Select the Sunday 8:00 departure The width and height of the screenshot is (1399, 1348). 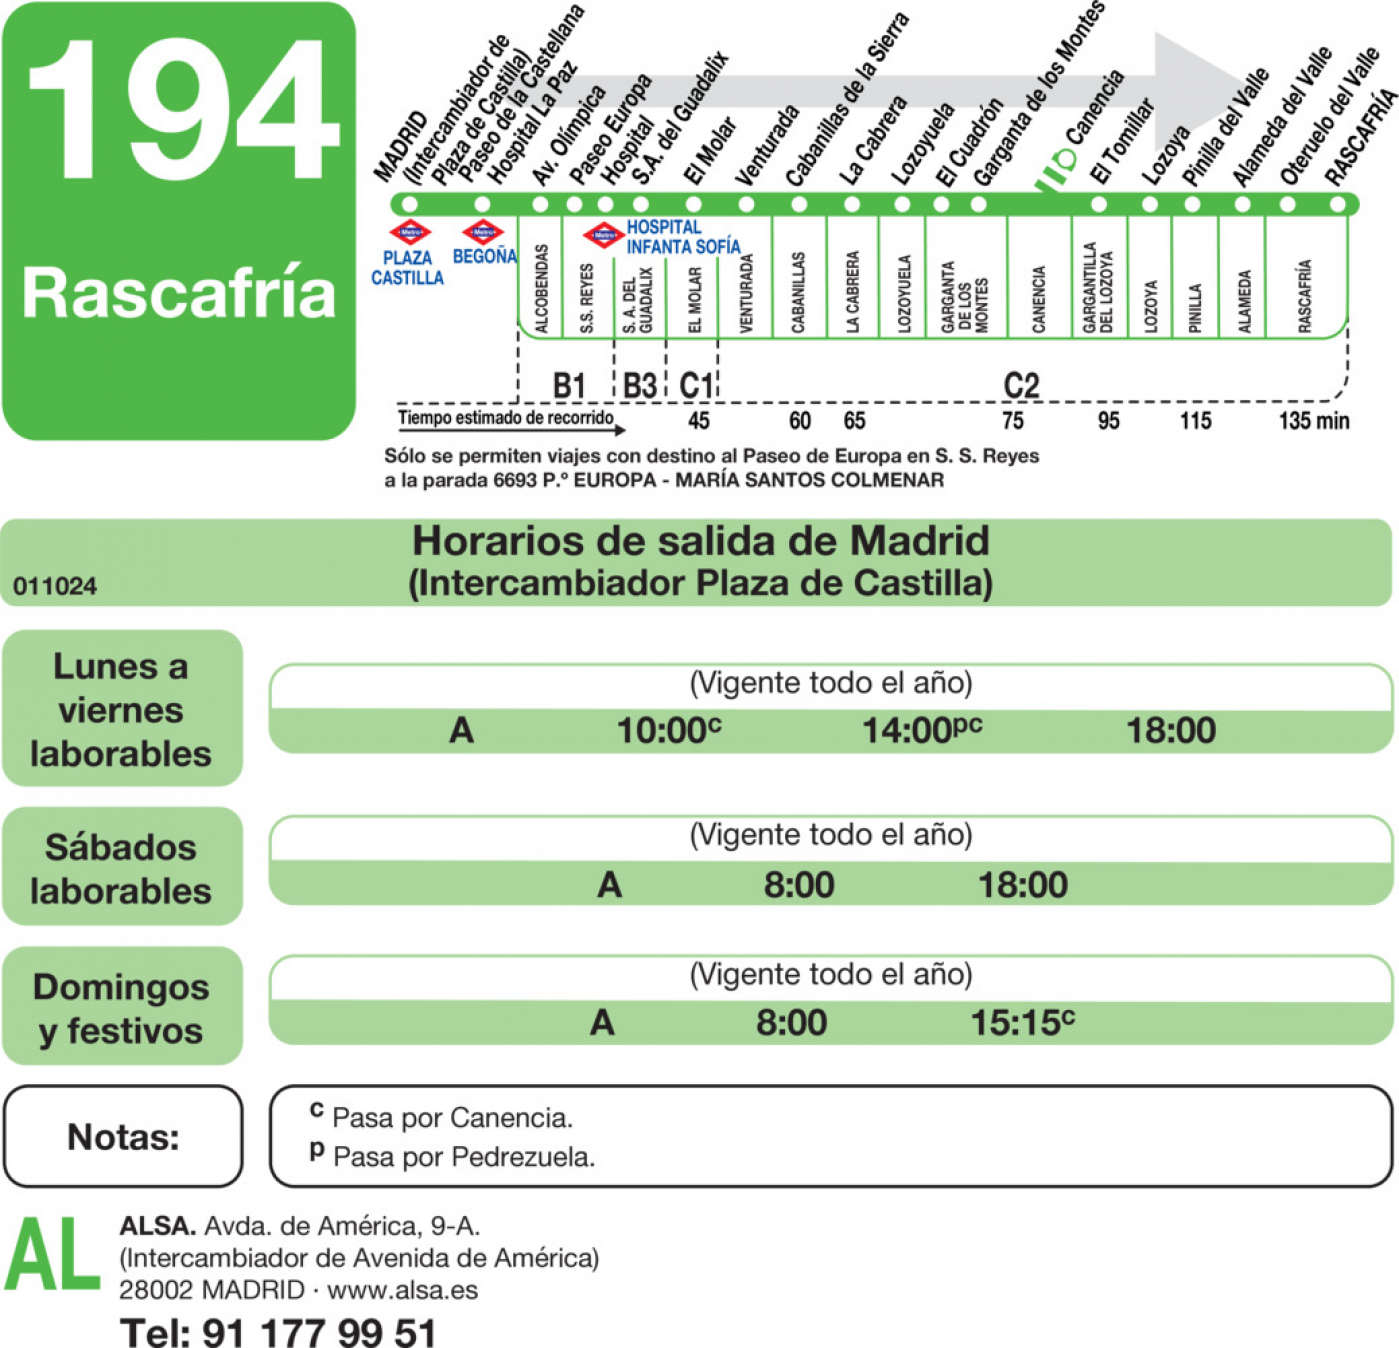click(x=791, y=1023)
